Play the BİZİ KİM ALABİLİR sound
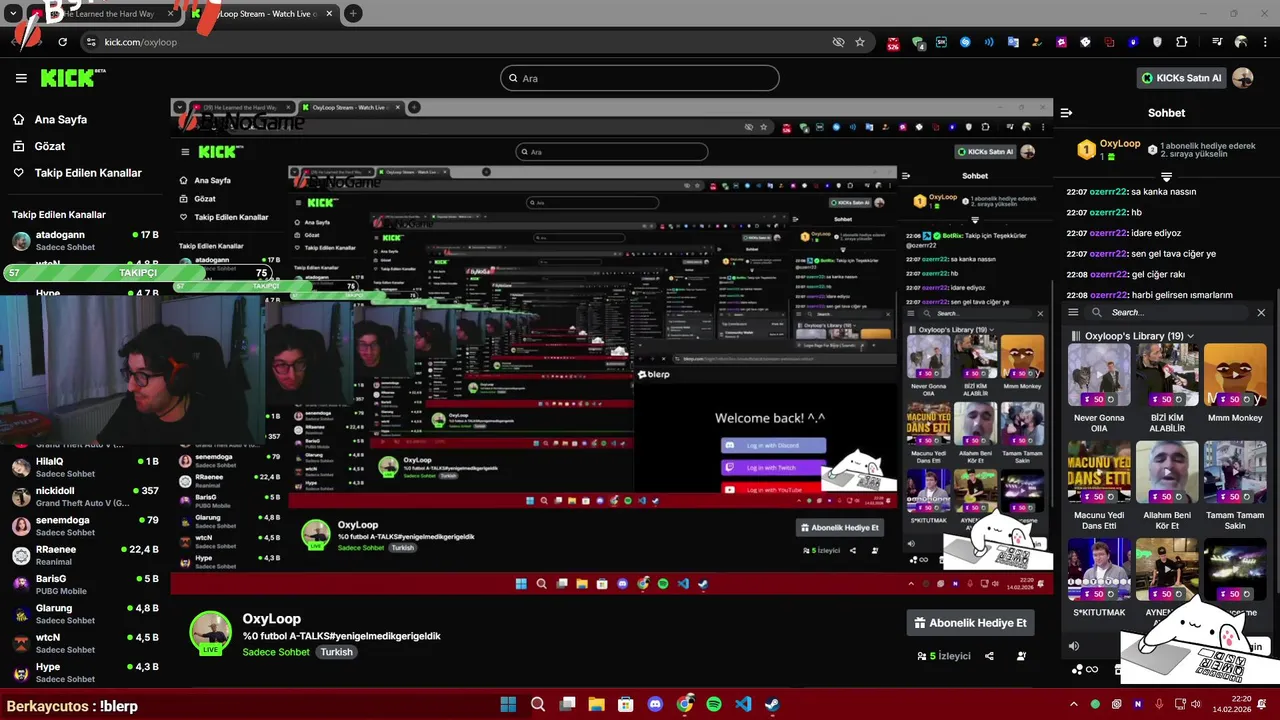This screenshot has height=720, width=1280. (x=1167, y=374)
